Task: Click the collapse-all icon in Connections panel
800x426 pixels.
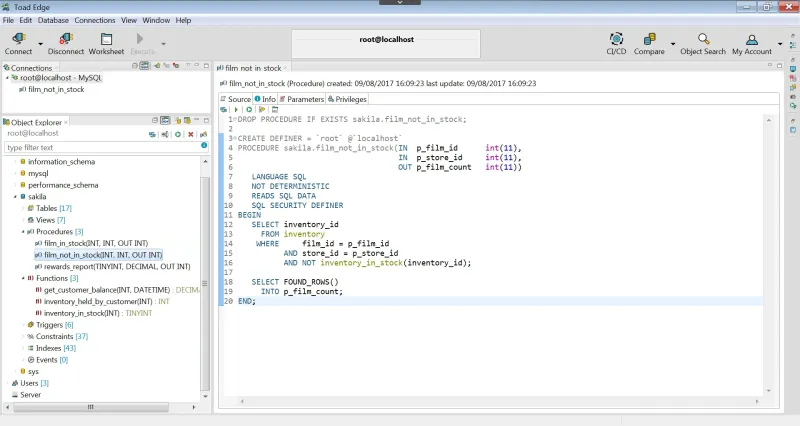Action: click(x=135, y=66)
